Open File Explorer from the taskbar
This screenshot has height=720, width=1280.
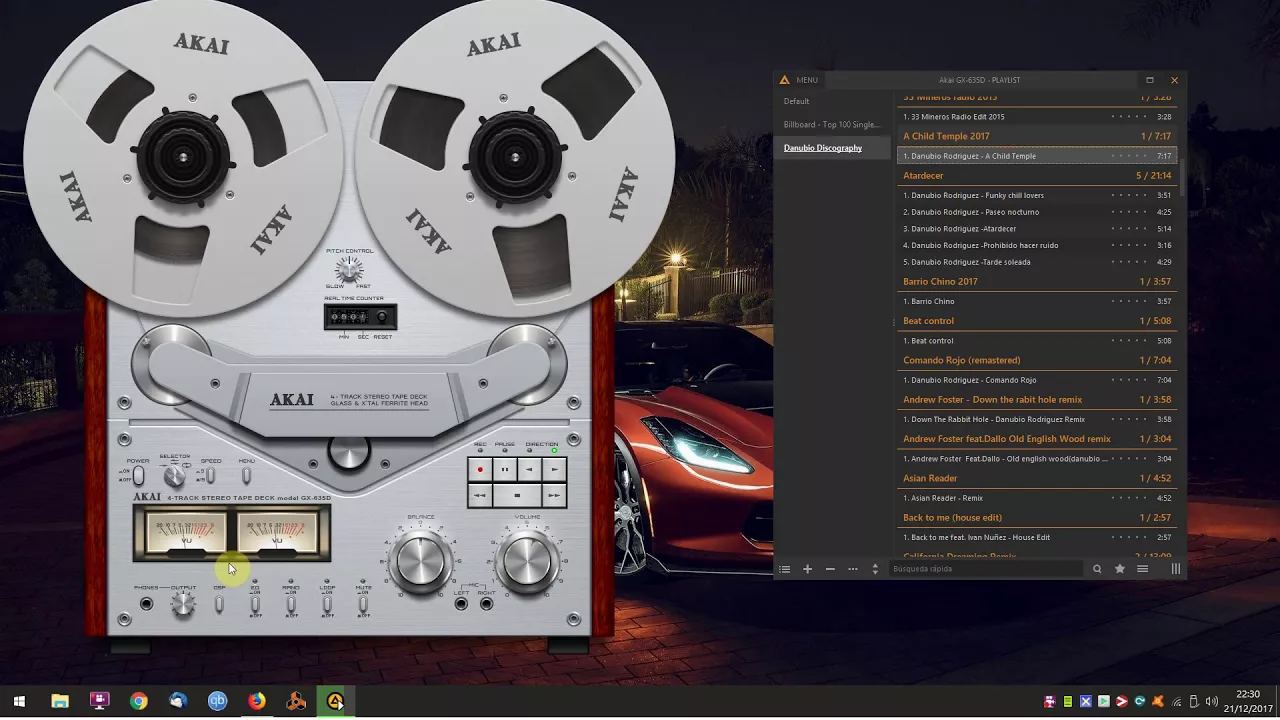tap(60, 701)
